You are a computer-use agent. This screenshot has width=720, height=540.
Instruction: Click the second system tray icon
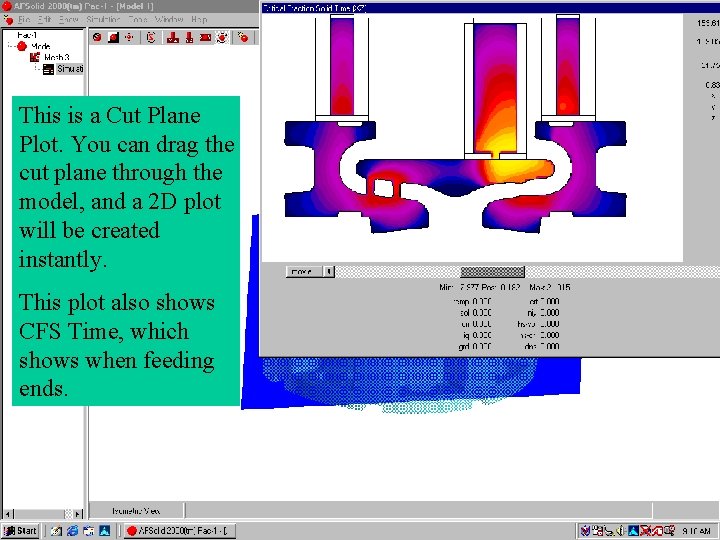click(597, 531)
